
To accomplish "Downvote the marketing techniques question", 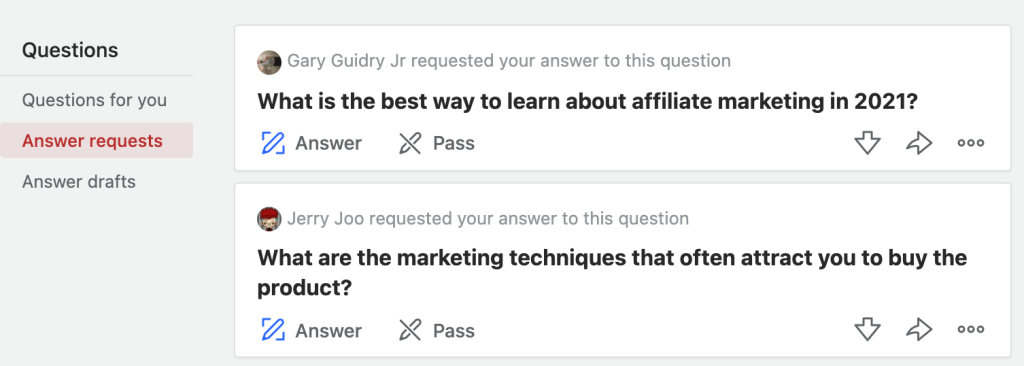I will [868, 330].
